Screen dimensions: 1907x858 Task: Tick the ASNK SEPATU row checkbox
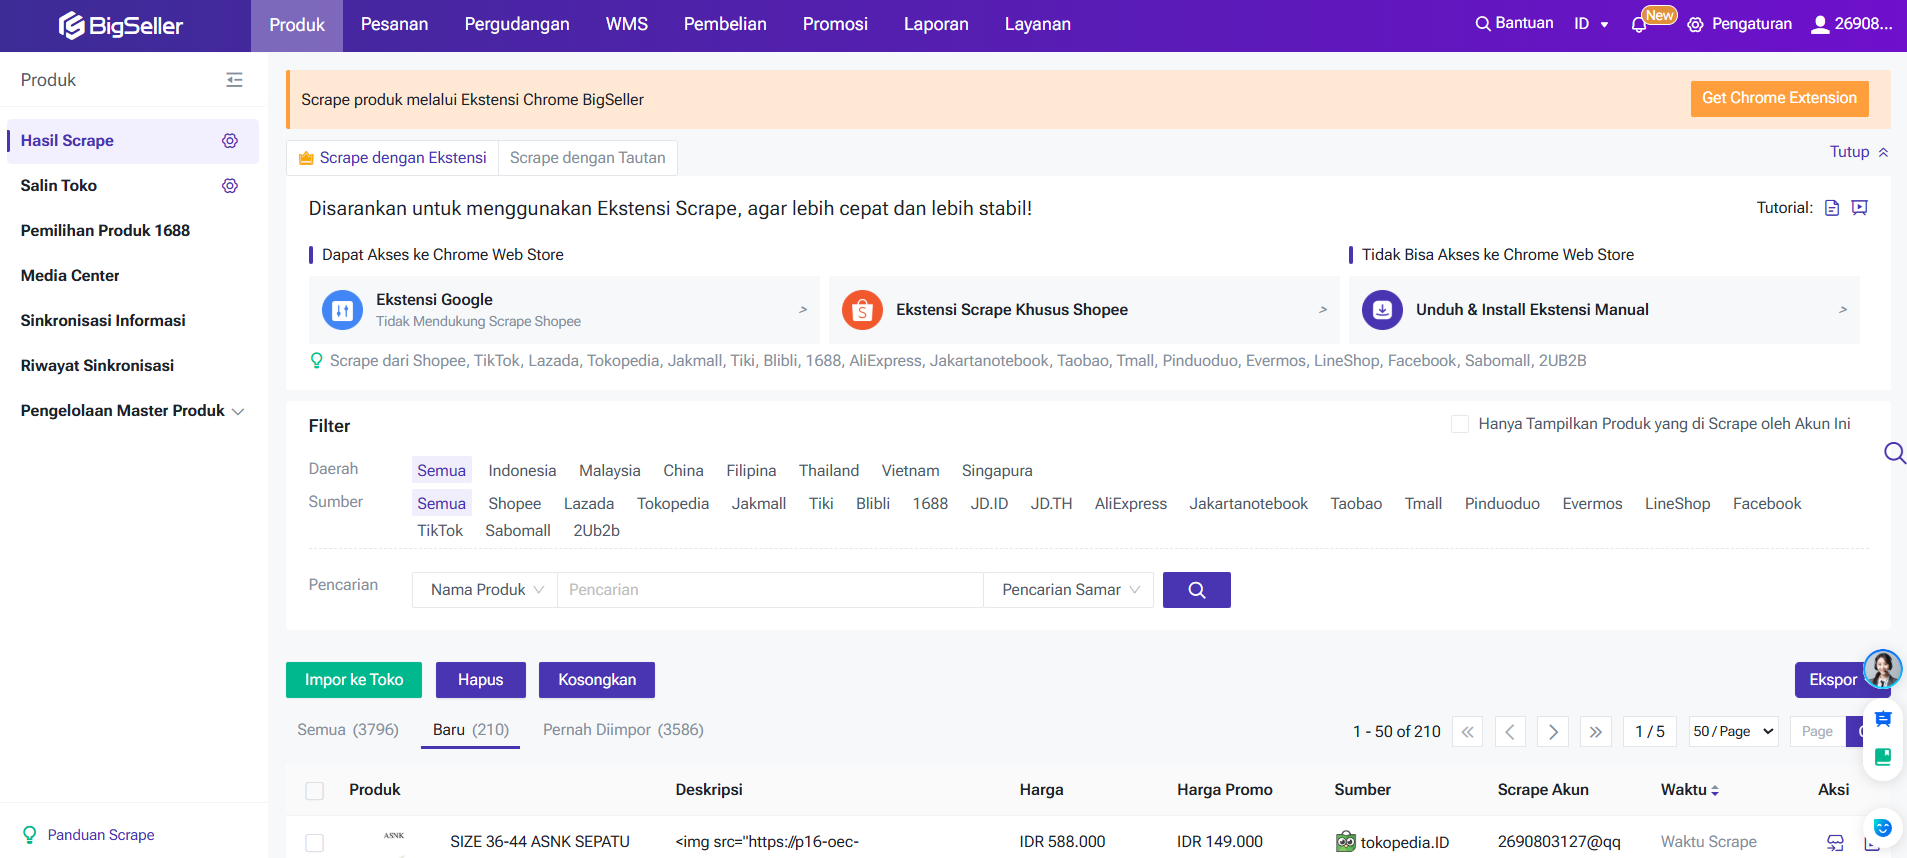tap(315, 843)
